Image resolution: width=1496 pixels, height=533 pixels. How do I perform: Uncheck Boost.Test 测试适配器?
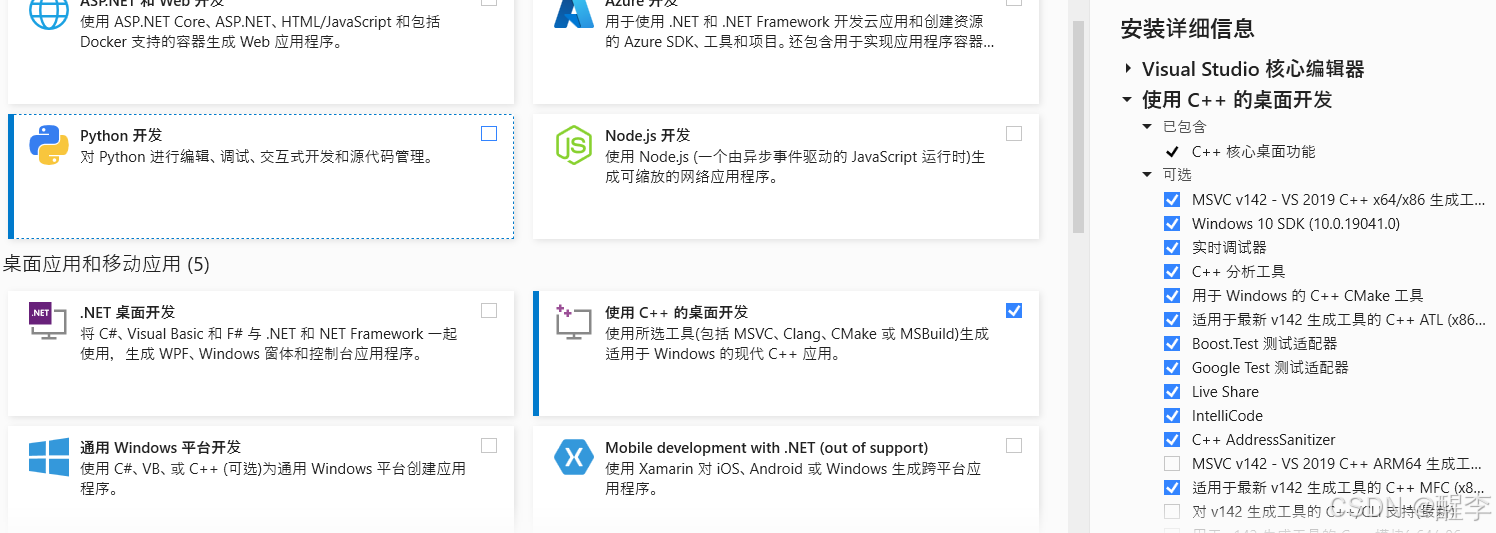pyautogui.click(x=1172, y=344)
